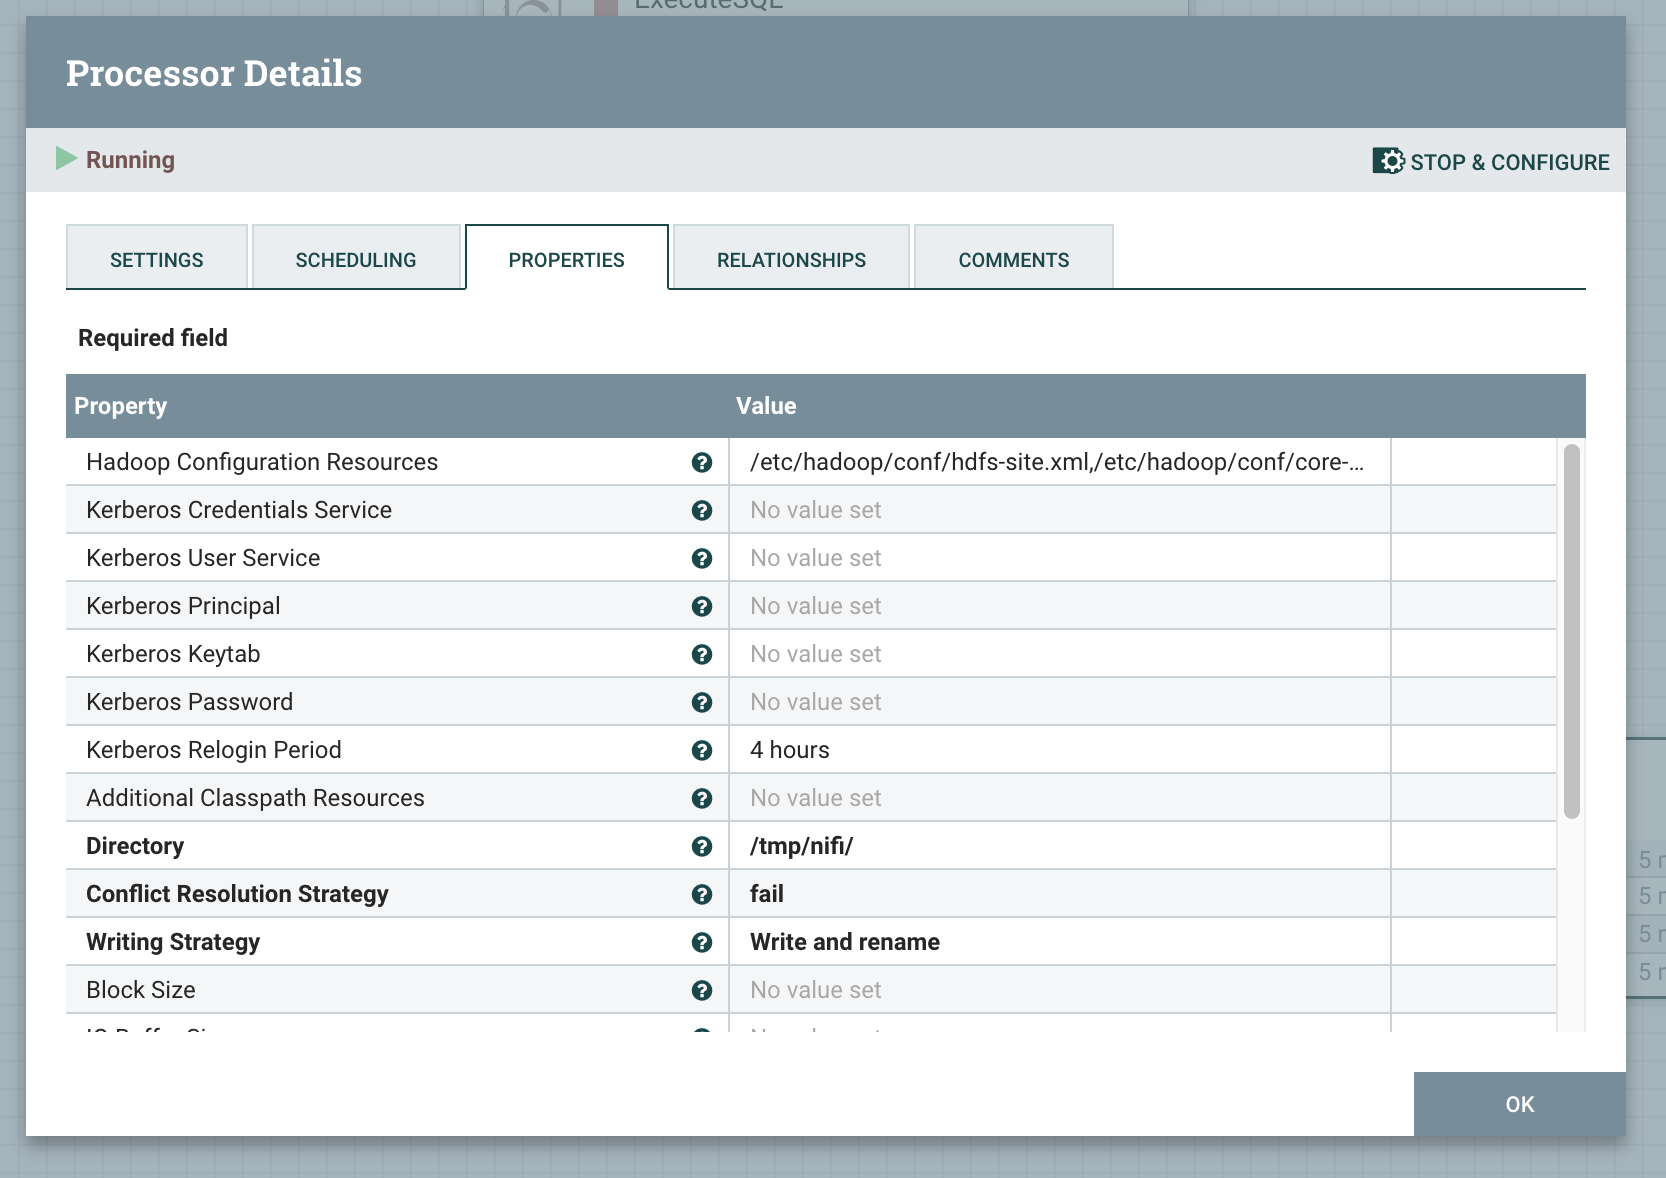Click help icon beside Kerberos Principal
The image size is (1666, 1178).
click(702, 606)
